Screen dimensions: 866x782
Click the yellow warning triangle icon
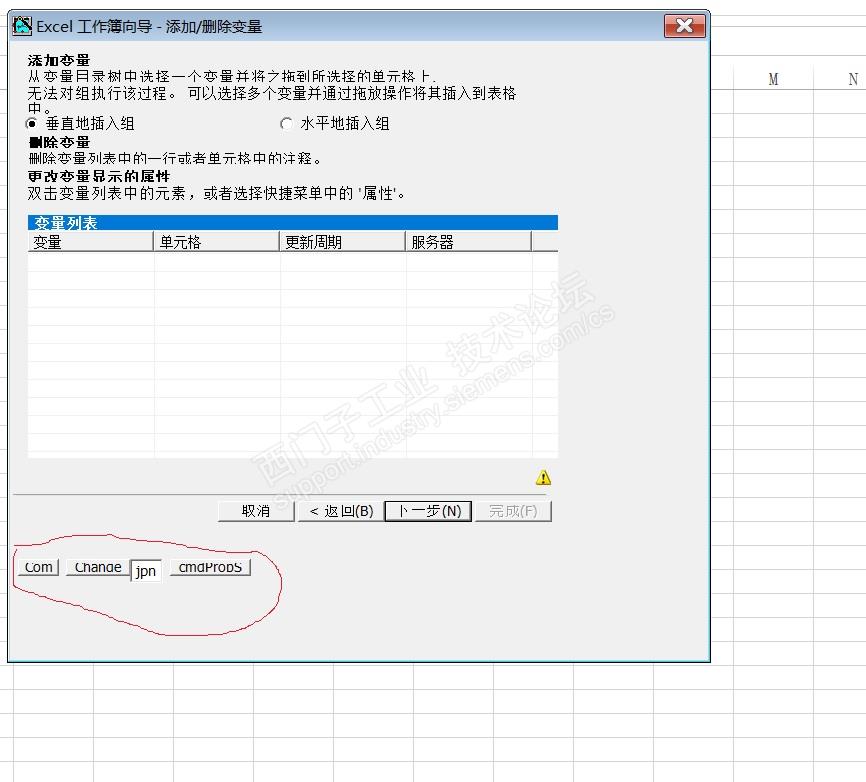point(543,477)
